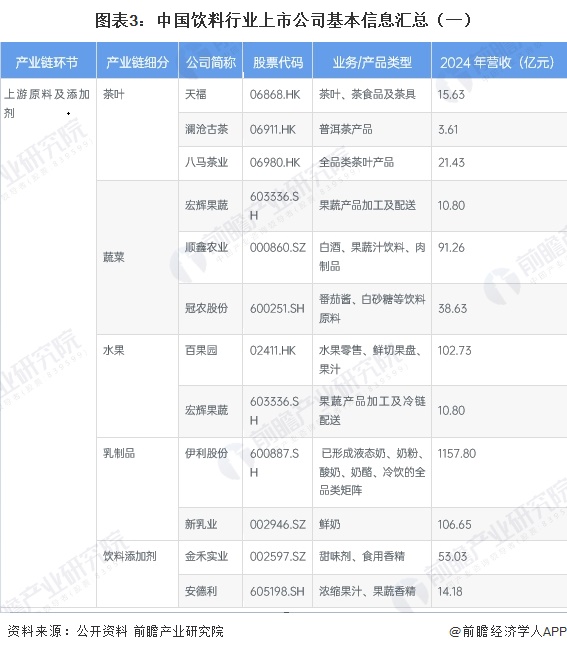Image resolution: width=567 pixels, height=652 pixels.
Task: Click company name 天福
Action: pyautogui.click(x=196, y=94)
